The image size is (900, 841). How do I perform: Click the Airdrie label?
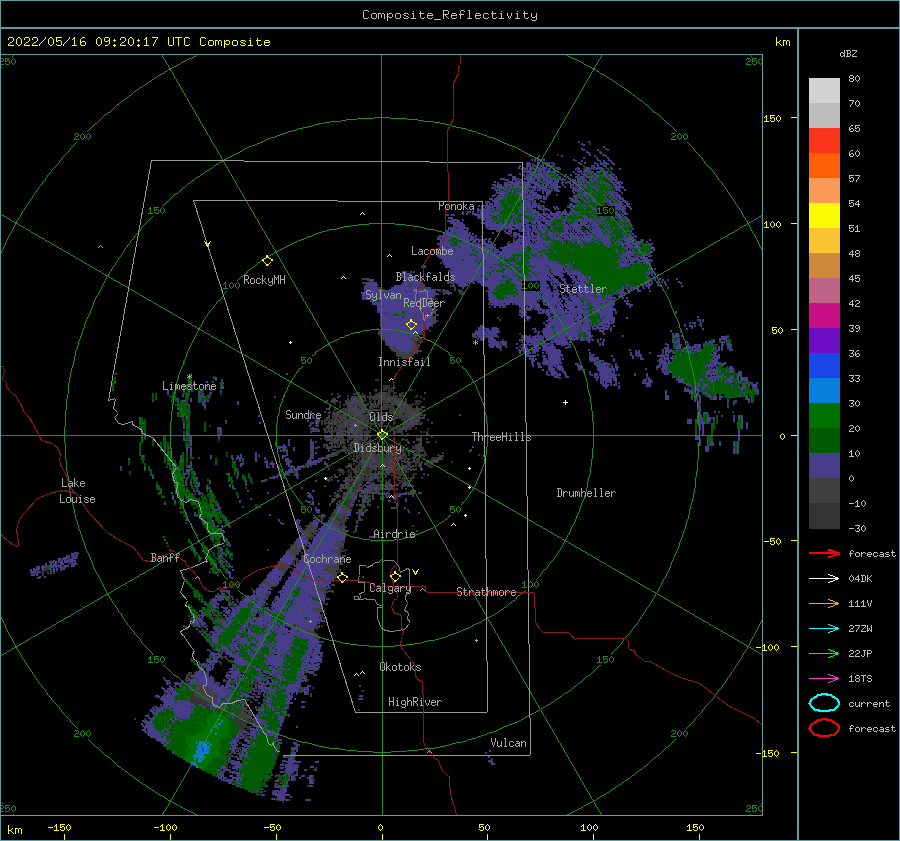394,534
